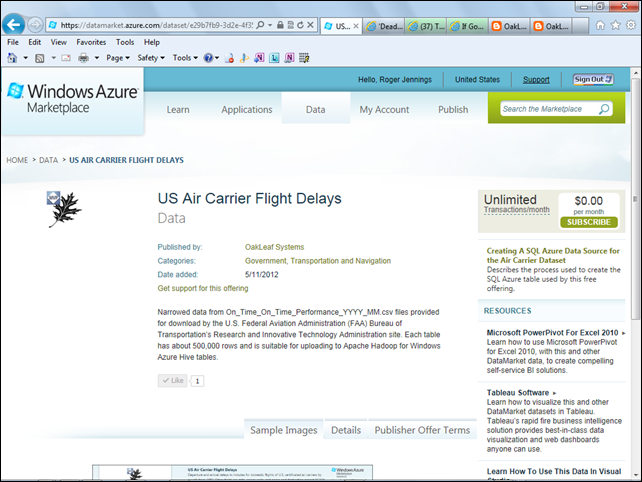Go to the Data navigation tab

(315, 110)
